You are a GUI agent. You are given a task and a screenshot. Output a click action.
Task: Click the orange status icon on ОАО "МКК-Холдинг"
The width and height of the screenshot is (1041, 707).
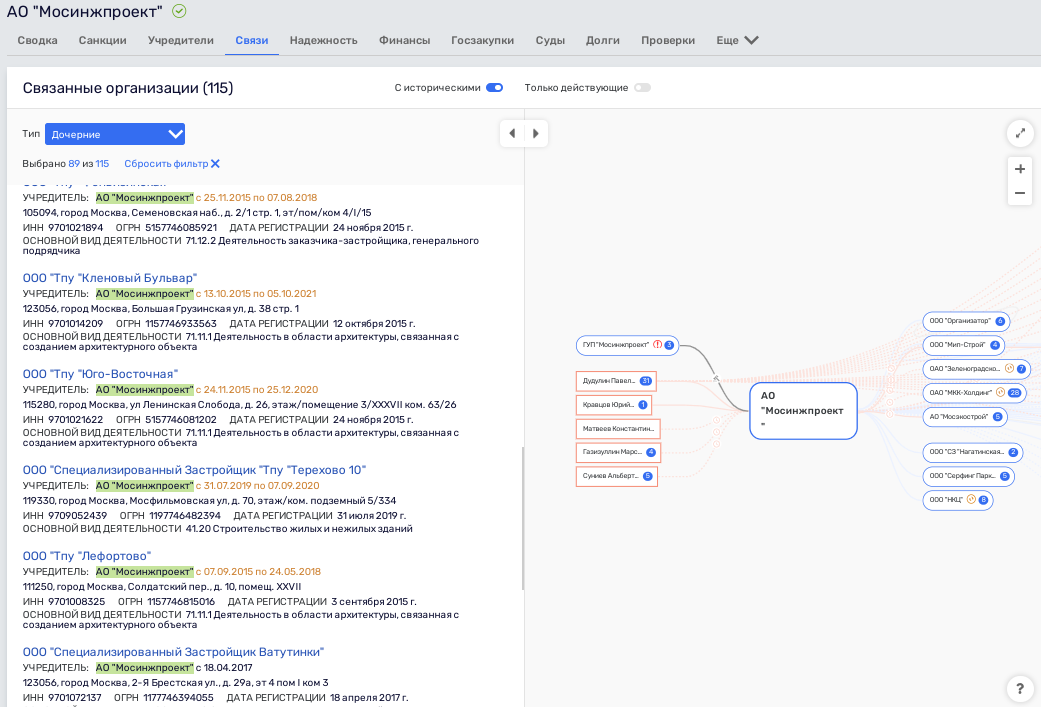(x=1001, y=392)
